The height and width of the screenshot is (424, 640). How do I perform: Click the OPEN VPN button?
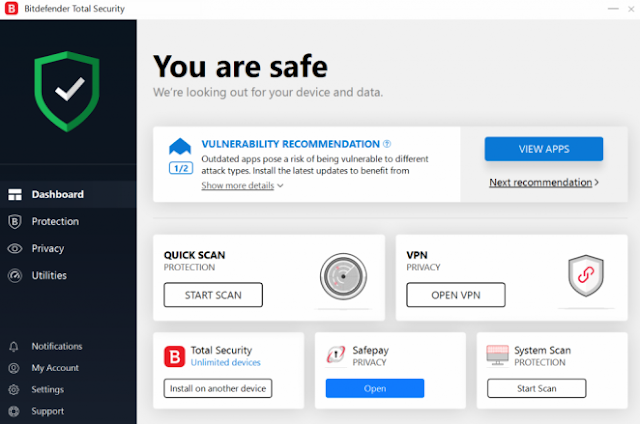point(456,295)
